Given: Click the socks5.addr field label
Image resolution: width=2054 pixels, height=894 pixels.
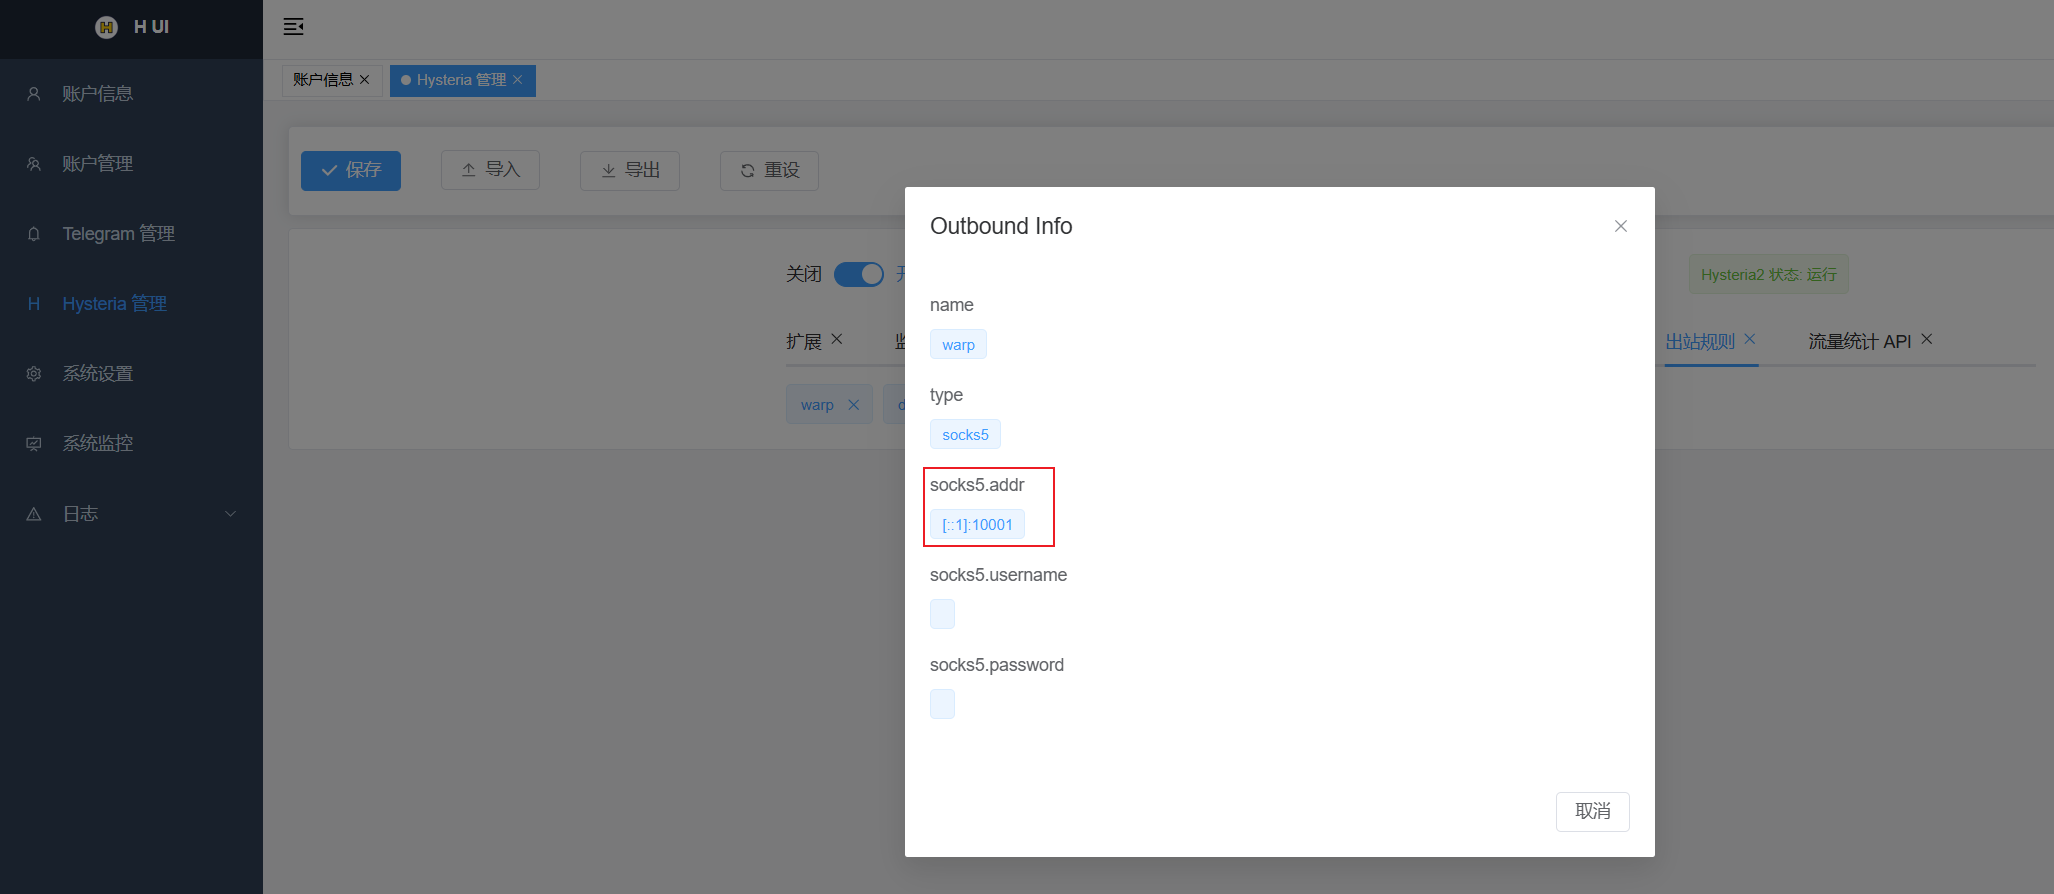Looking at the screenshot, I should click(977, 486).
